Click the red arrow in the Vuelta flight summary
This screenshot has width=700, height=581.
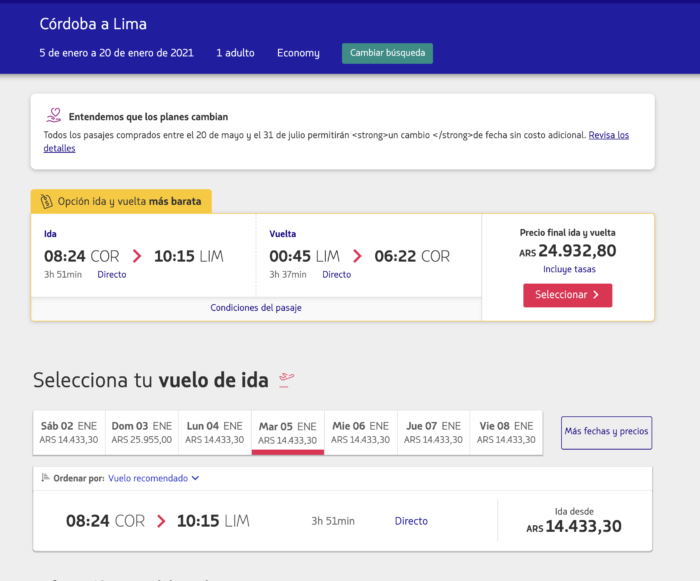point(357,257)
